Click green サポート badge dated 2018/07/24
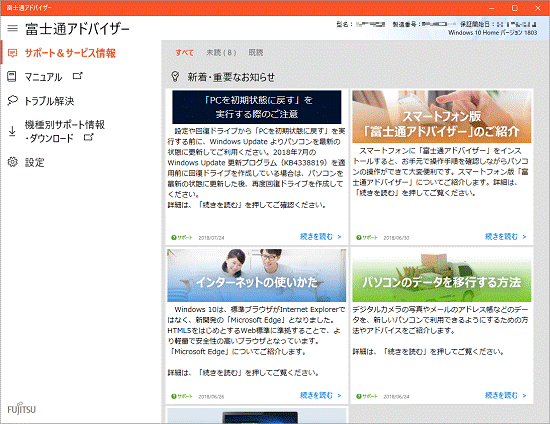Screen dimensions: 550x424 click(x=182, y=237)
